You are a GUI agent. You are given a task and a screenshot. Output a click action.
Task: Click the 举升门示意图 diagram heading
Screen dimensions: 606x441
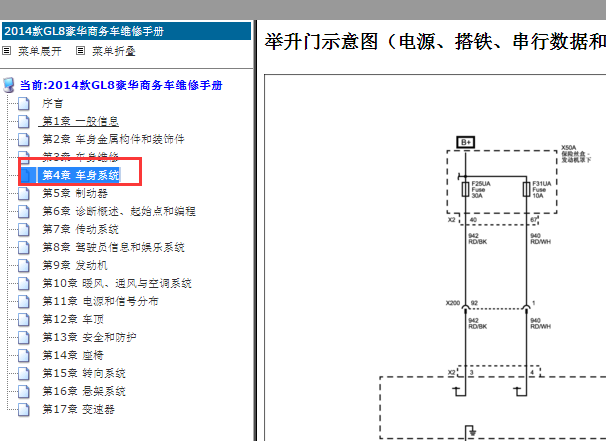coord(435,42)
